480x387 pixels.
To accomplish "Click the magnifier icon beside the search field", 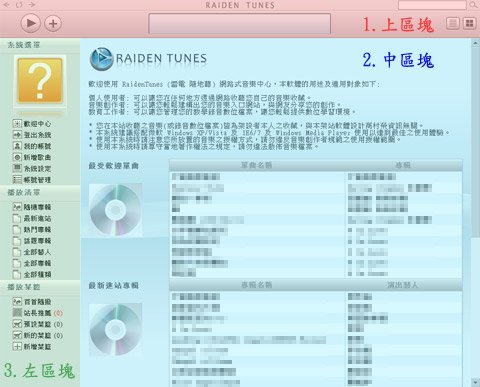I will click(473, 5).
